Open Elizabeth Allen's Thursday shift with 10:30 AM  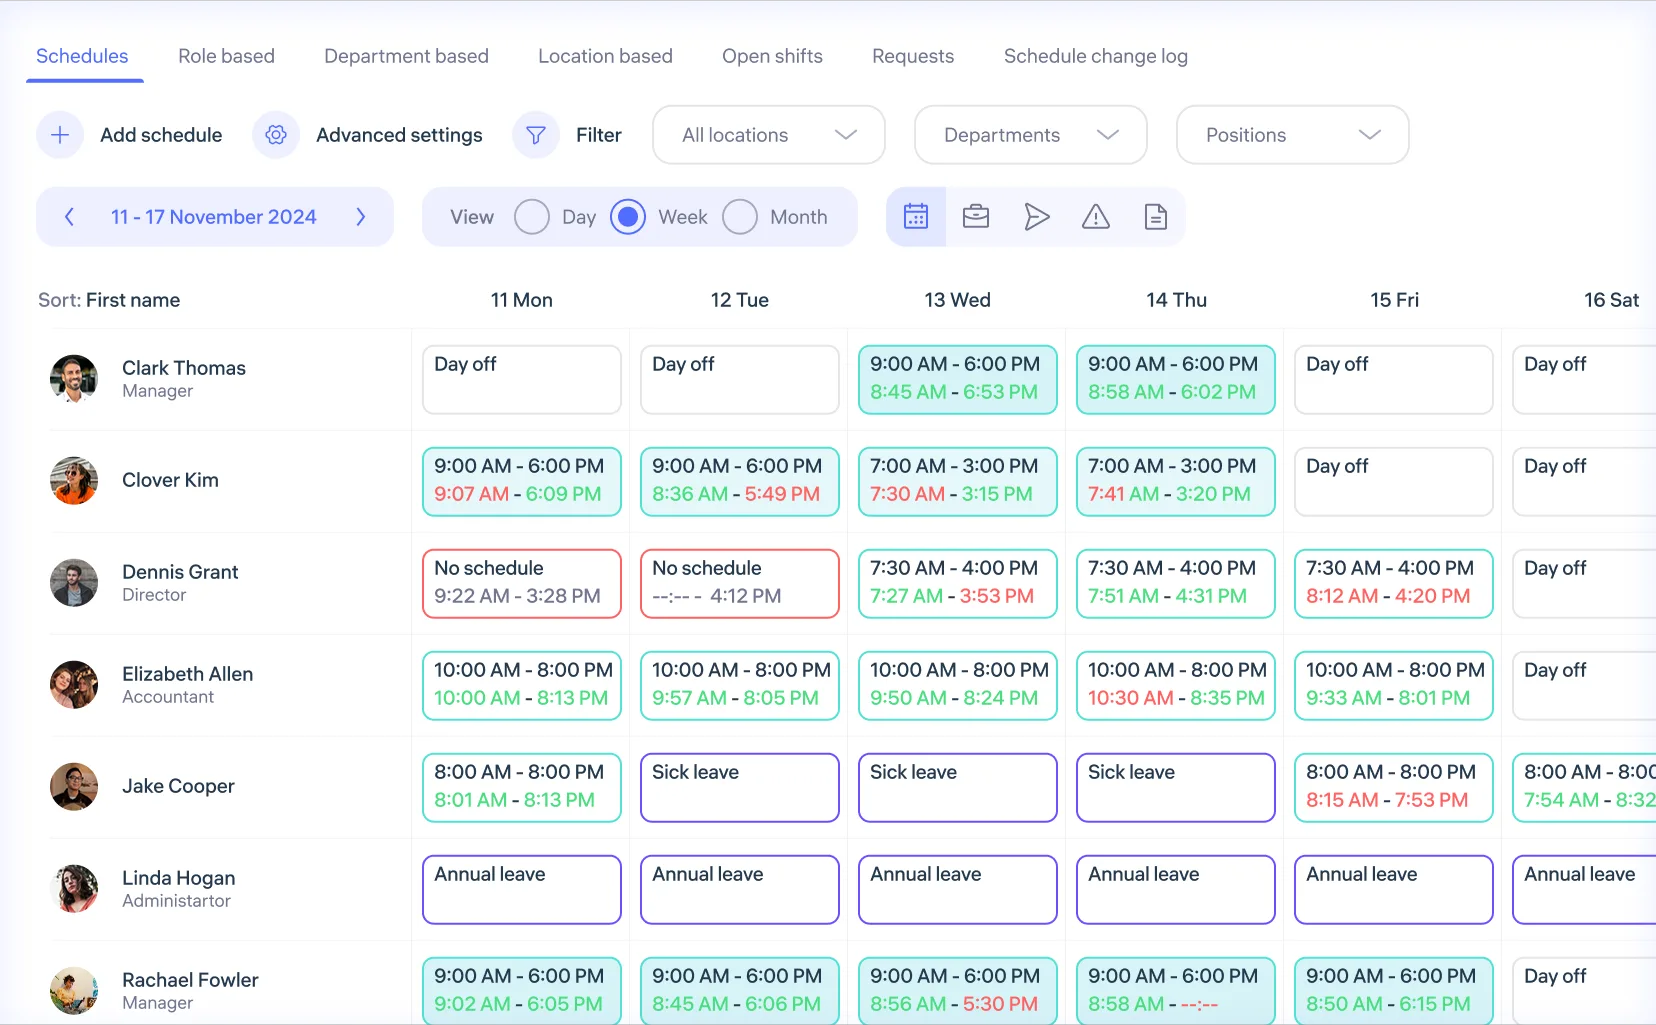(x=1176, y=685)
